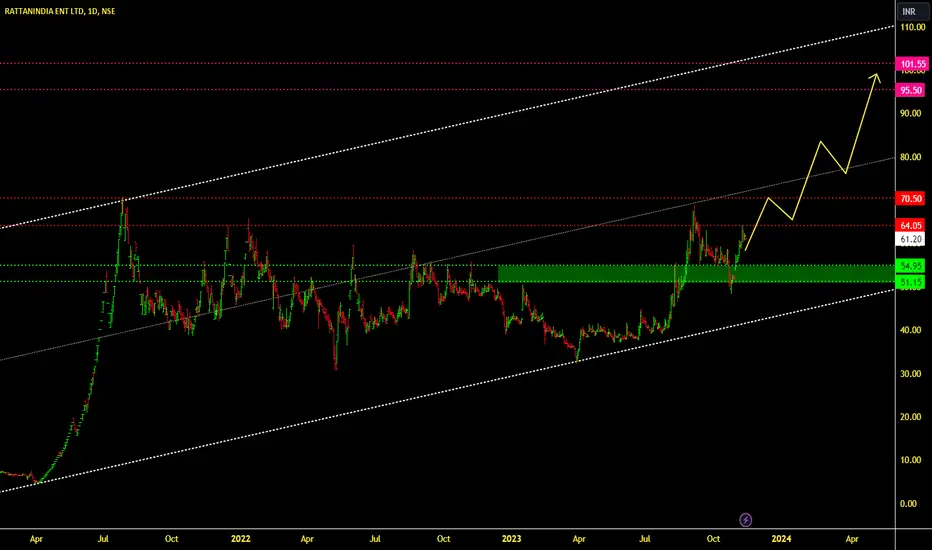This screenshot has height=550, width=932.
Task: Click the 90.00 price axis value
Action: pos(911,114)
